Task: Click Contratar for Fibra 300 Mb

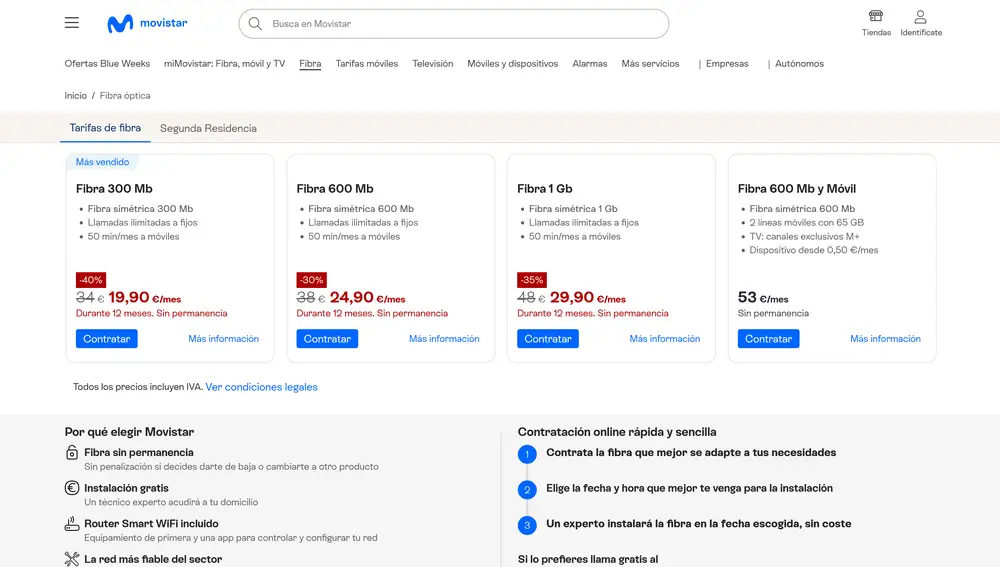Action: tap(107, 339)
